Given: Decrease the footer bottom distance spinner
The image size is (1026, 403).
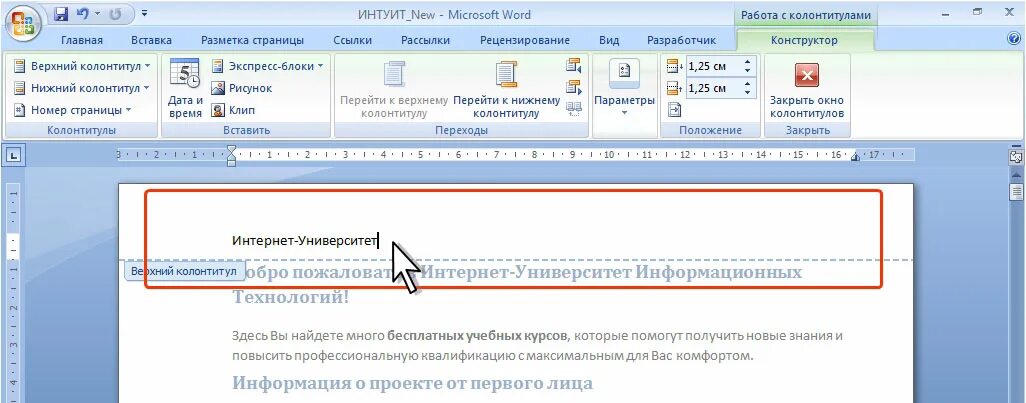Looking at the screenshot, I should pos(747,92).
